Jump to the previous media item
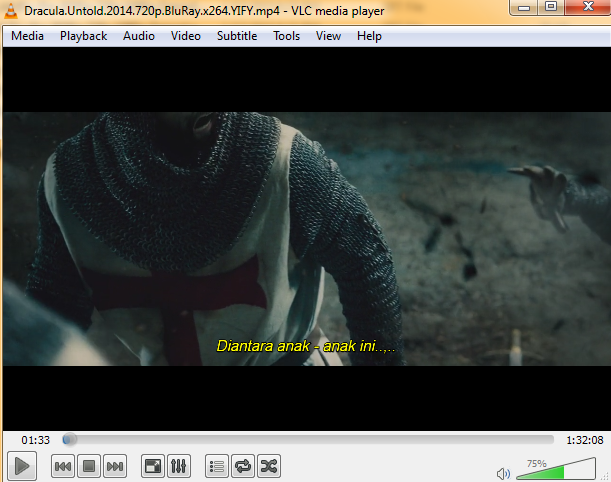611x482 pixels. 63,466
